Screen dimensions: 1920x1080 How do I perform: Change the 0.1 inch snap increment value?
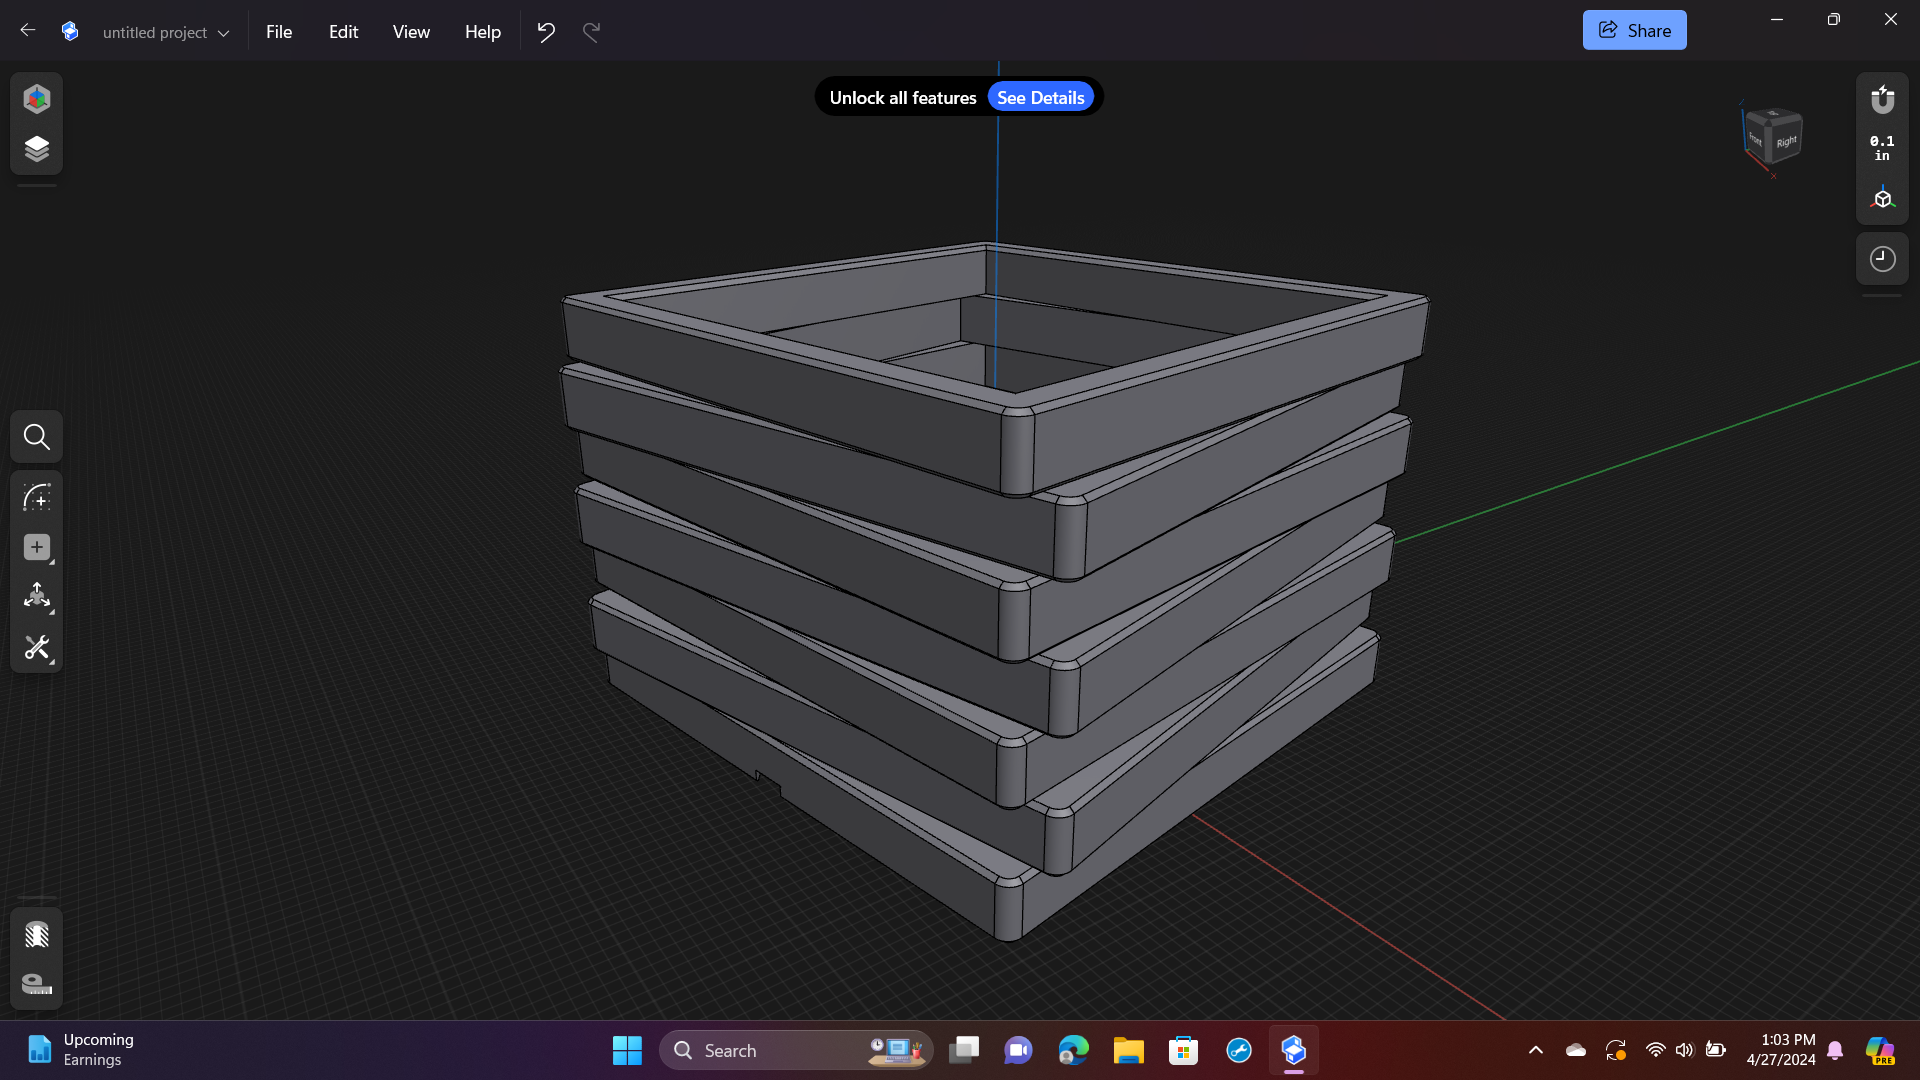click(x=1881, y=147)
